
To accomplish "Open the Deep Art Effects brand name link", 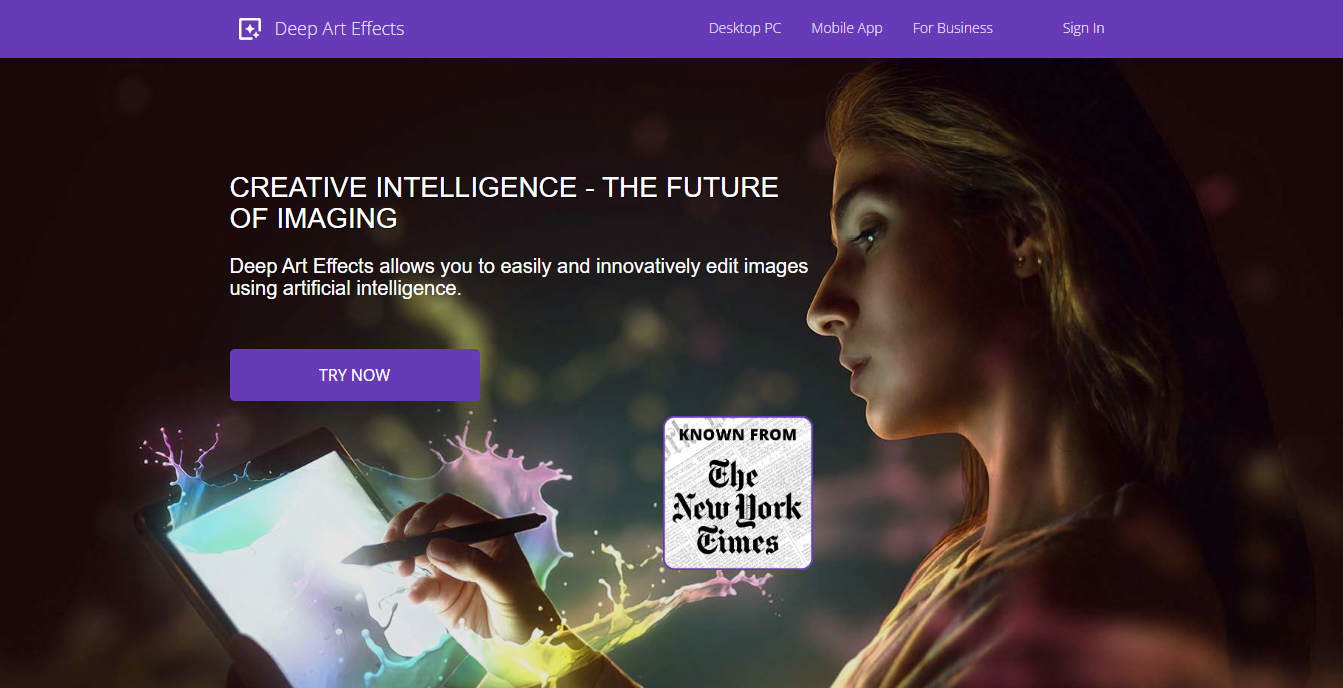I will coord(339,29).
